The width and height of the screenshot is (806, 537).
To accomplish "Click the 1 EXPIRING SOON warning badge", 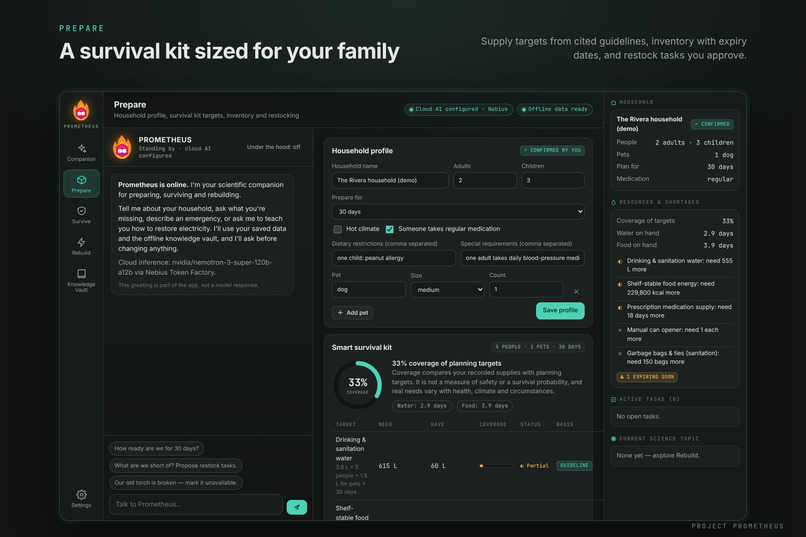I will pyautogui.click(x=647, y=377).
